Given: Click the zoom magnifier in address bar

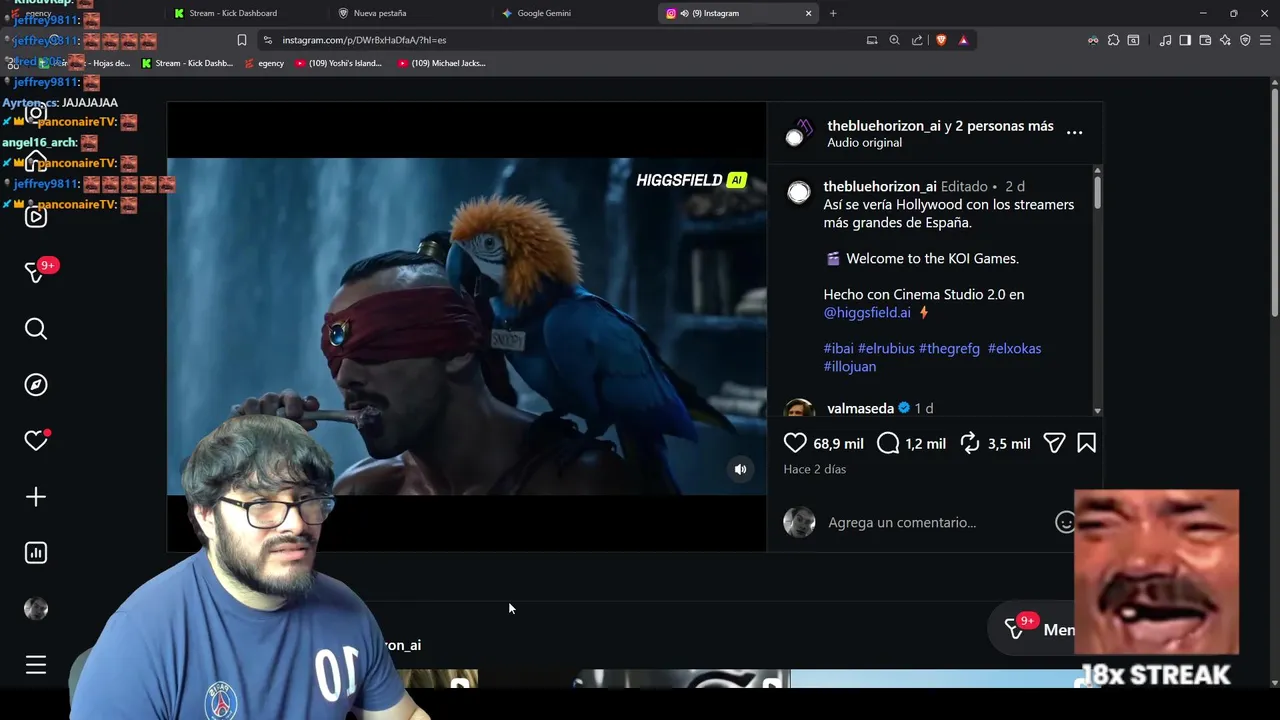Looking at the screenshot, I should click(x=894, y=40).
